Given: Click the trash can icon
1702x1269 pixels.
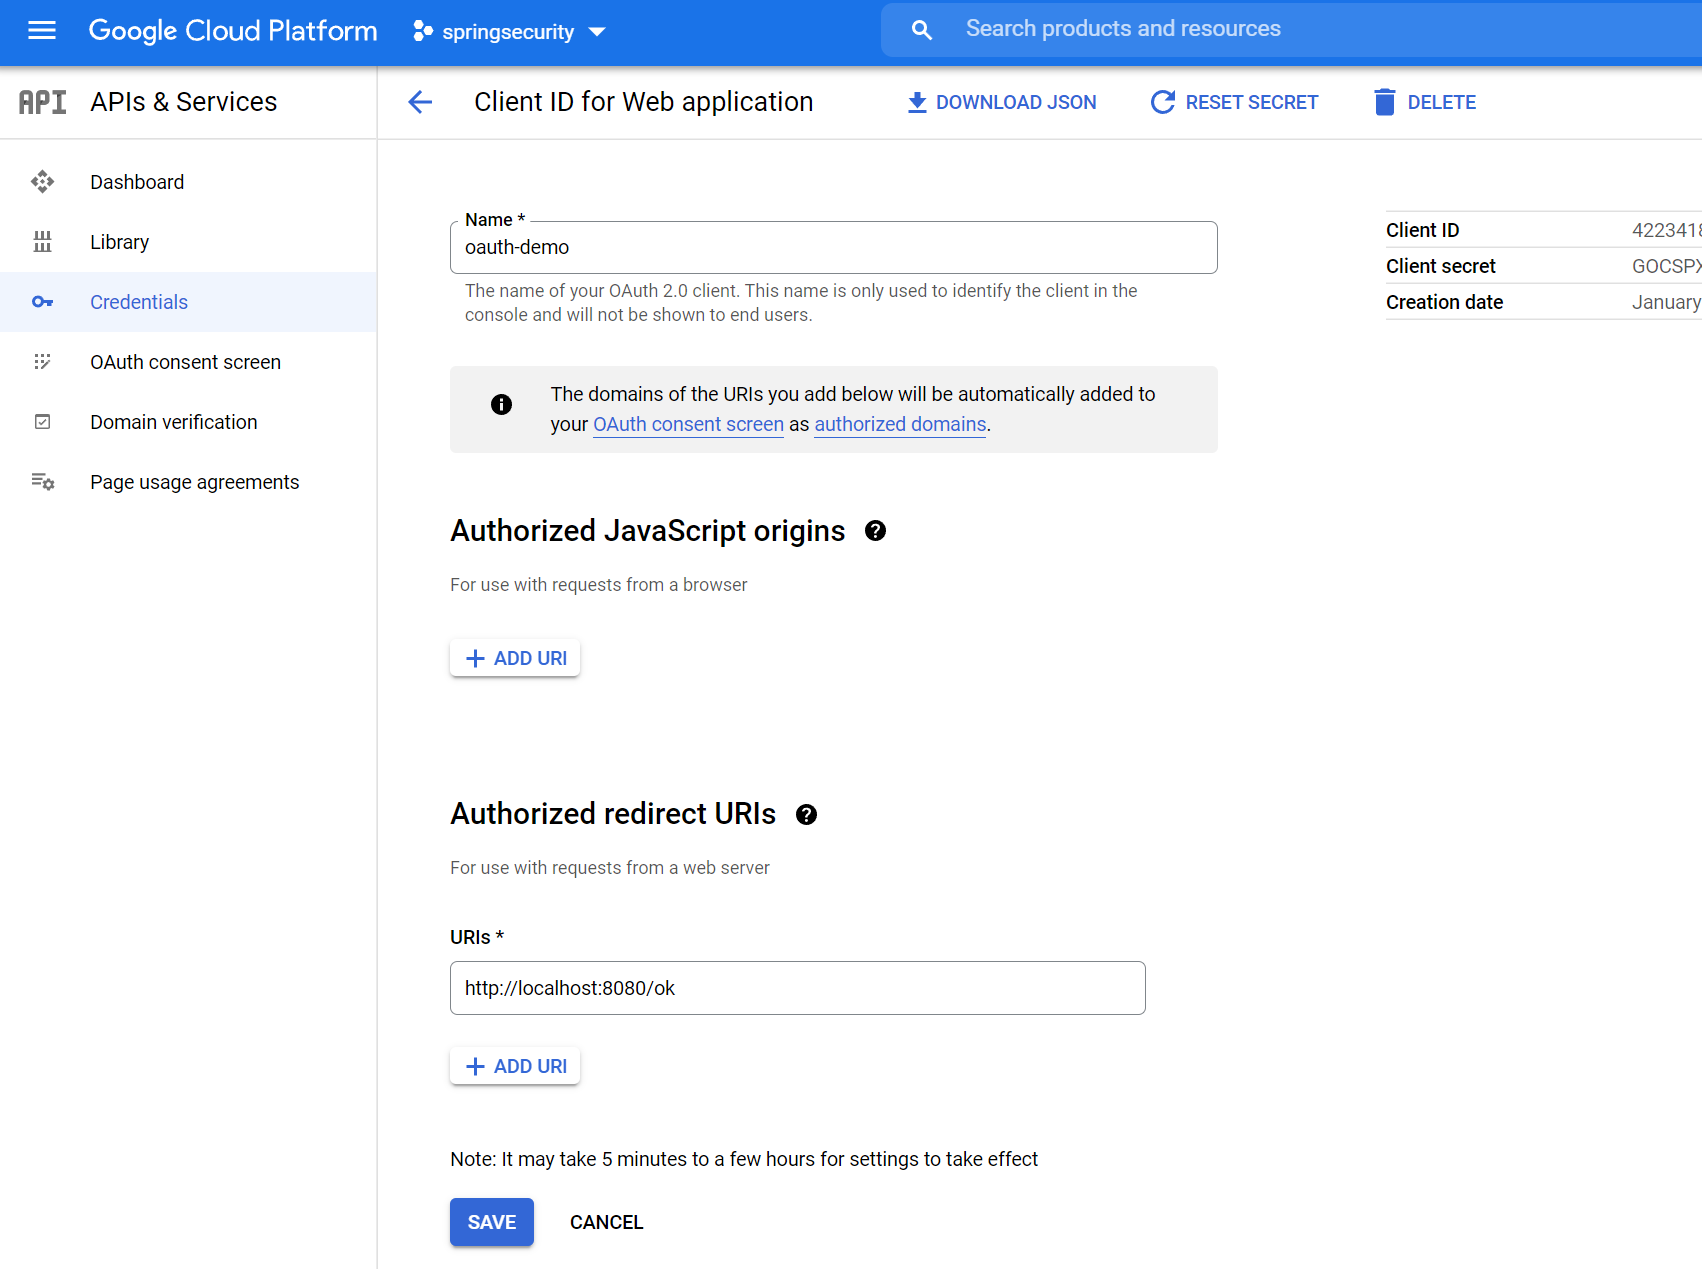Looking at the screenshot, I should pyautogui.click(x=1384, y=102).
